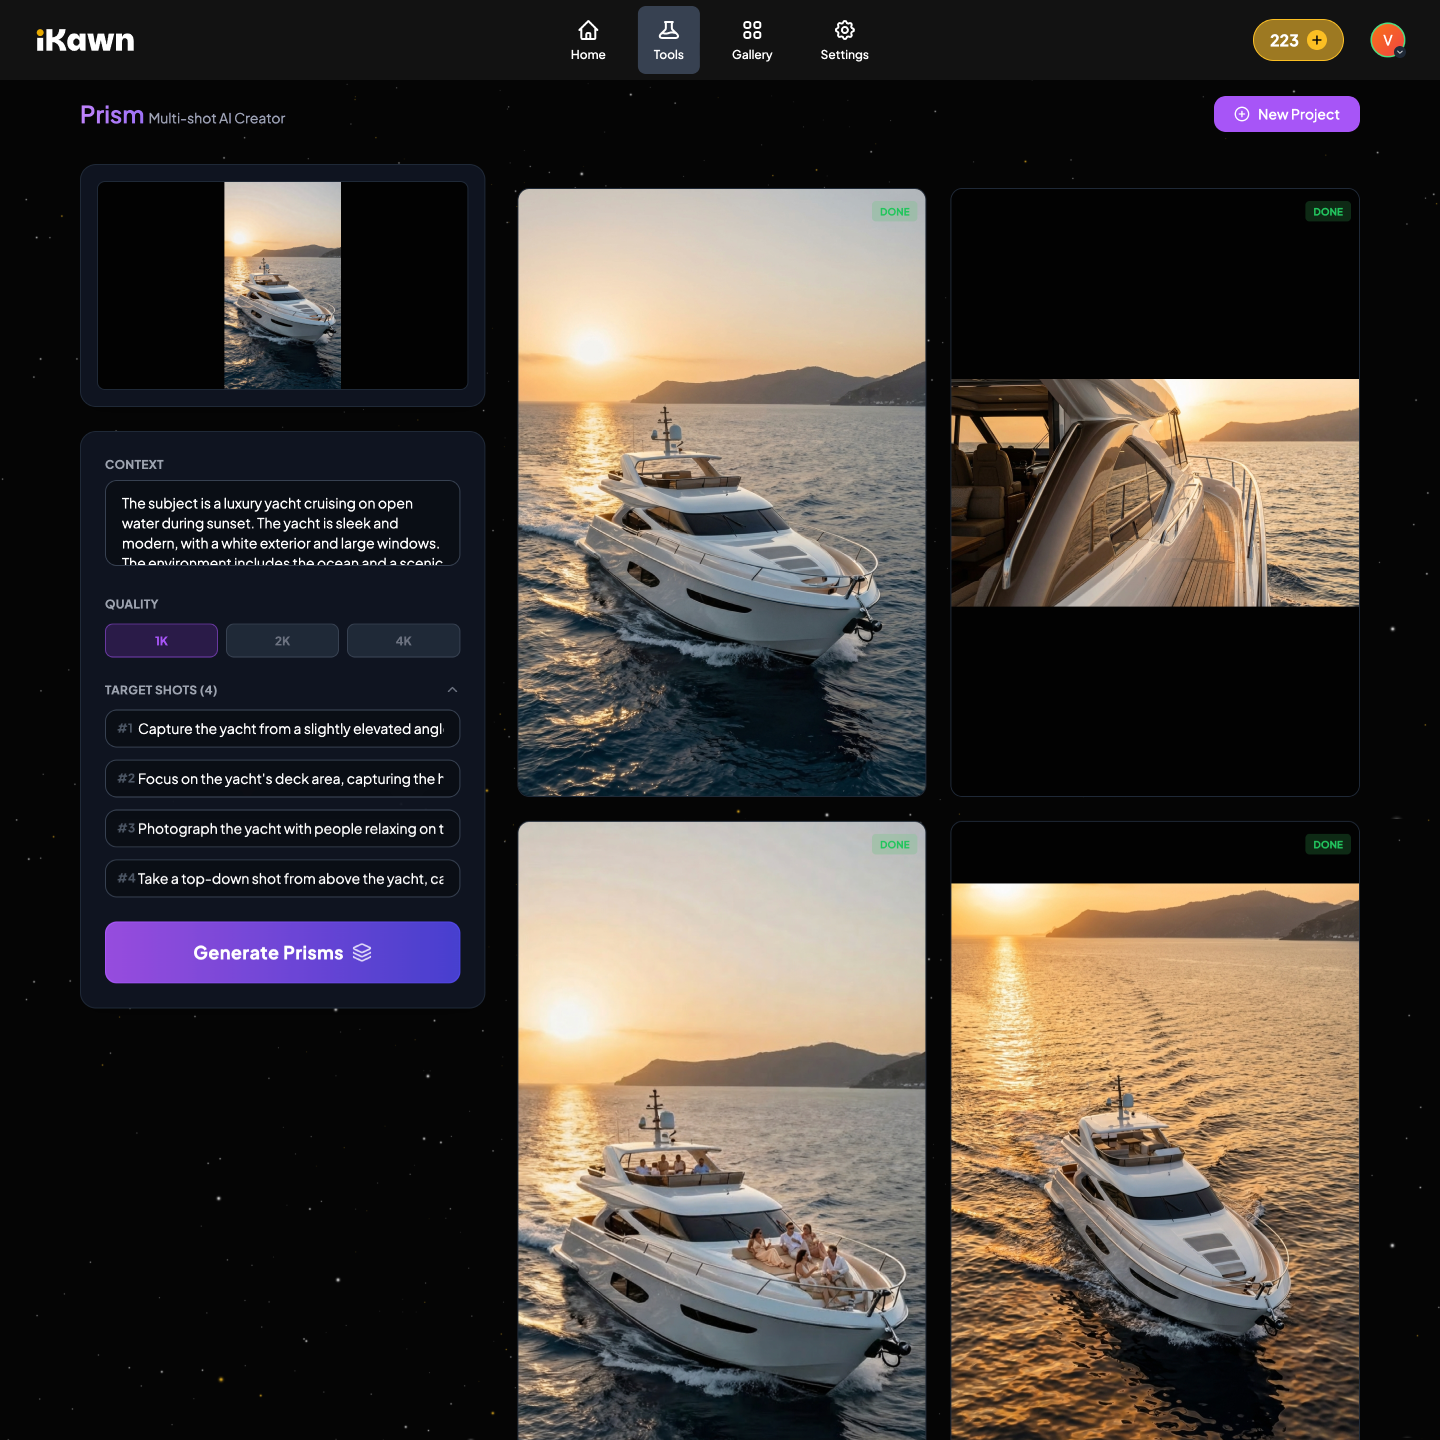Click the layers icon on Generate Prisms
1440x1440 pixels.
[x=362, y=953]
